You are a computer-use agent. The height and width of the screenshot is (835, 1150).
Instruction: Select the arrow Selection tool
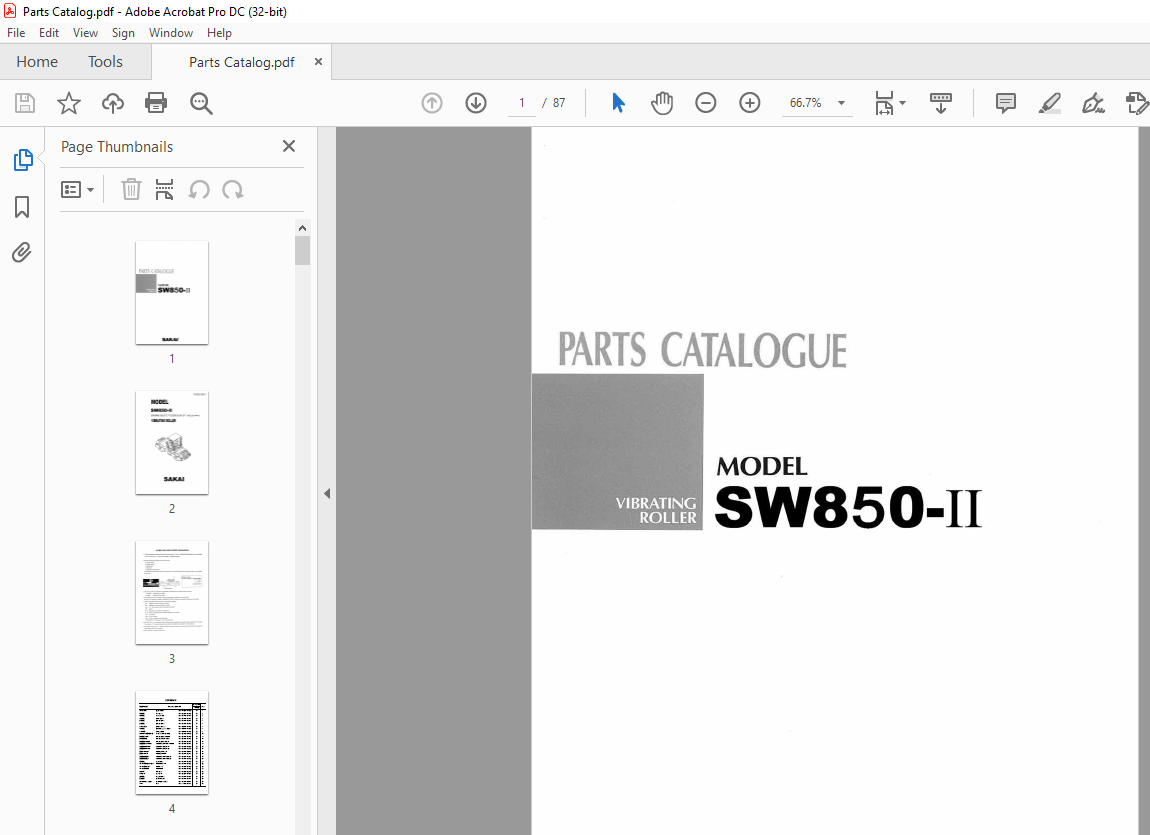point(618,103)
